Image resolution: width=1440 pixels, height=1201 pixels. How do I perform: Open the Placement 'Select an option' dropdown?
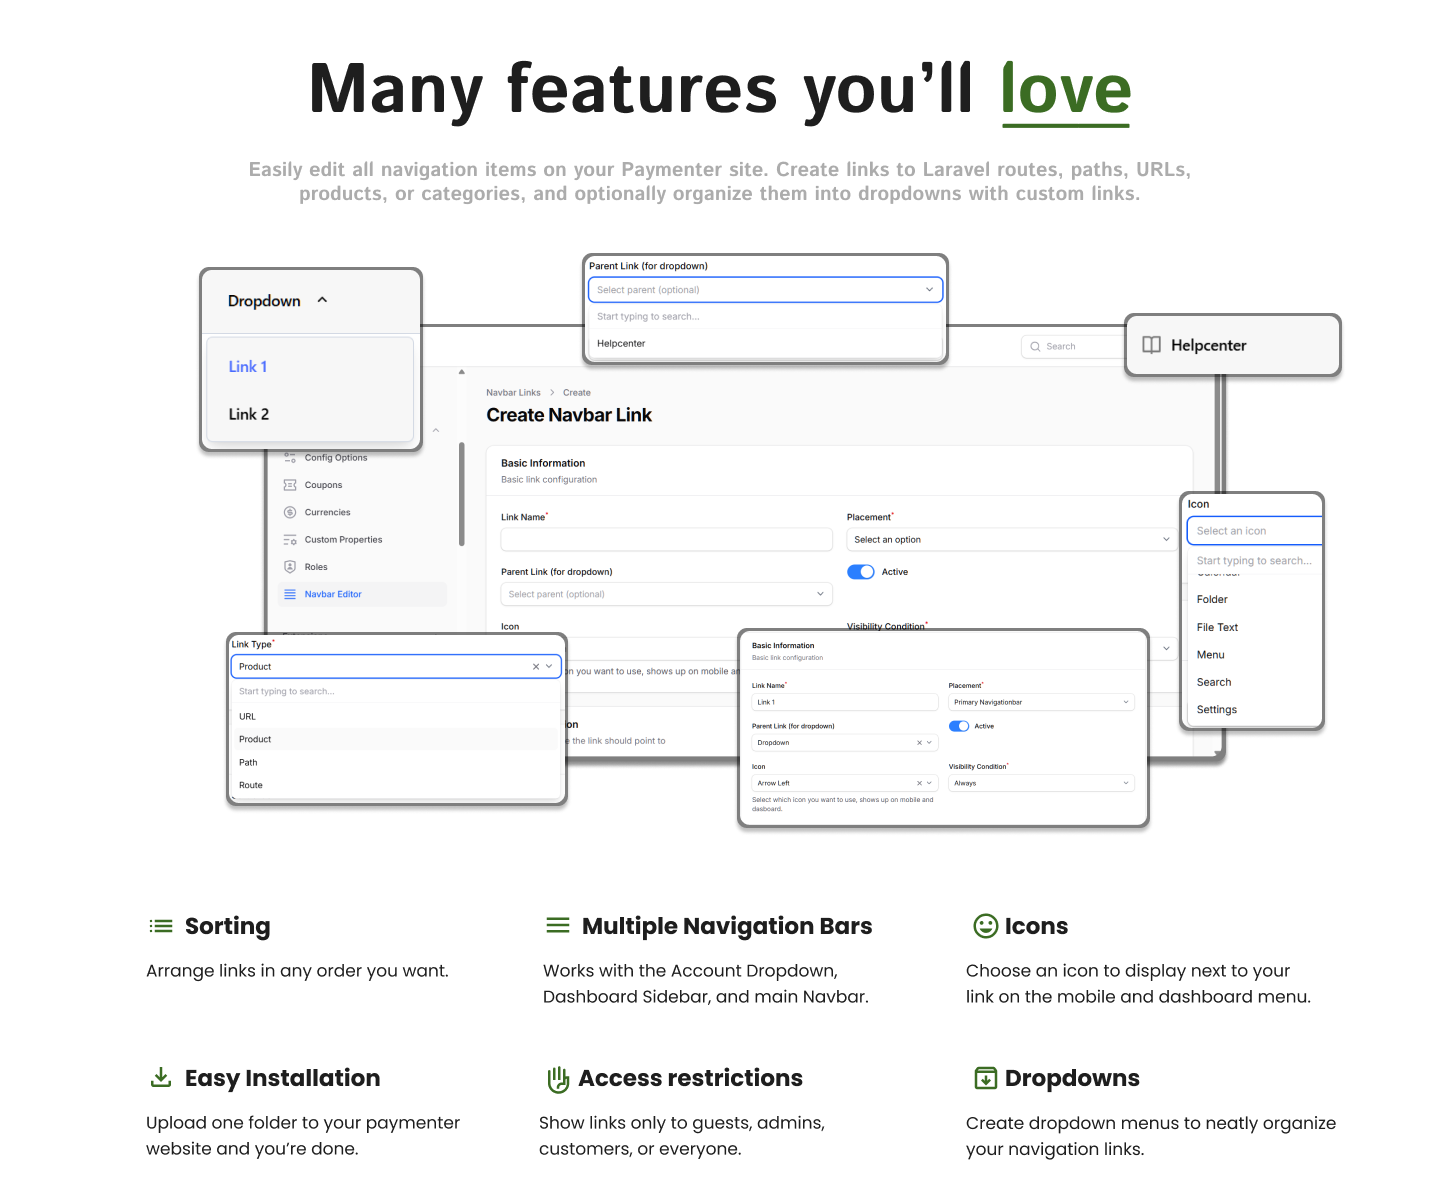(1010, 540)
